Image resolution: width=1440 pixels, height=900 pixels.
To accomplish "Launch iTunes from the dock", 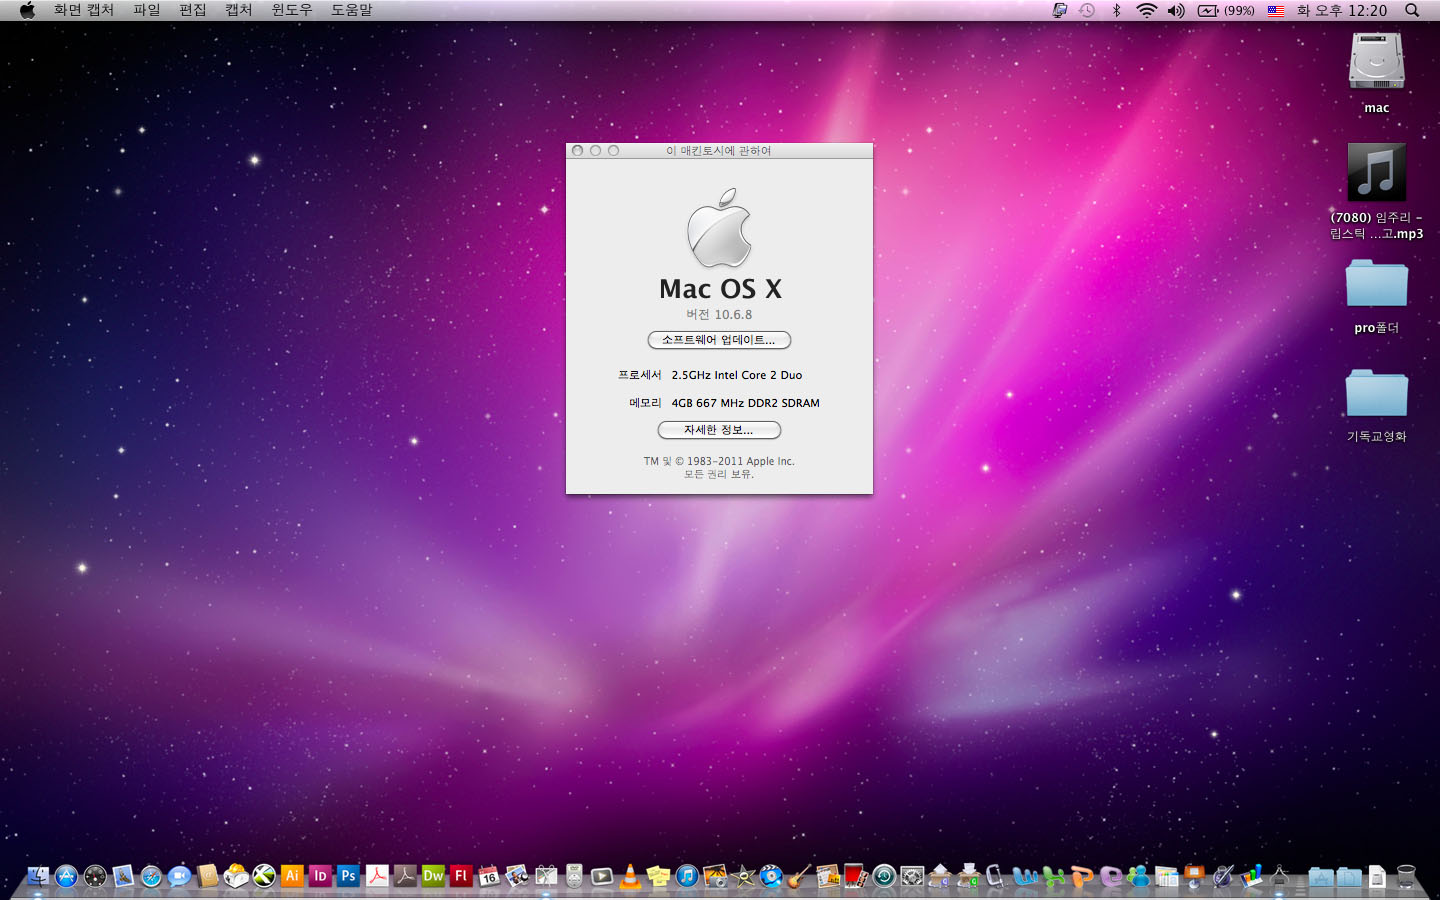I will [687, 877].
